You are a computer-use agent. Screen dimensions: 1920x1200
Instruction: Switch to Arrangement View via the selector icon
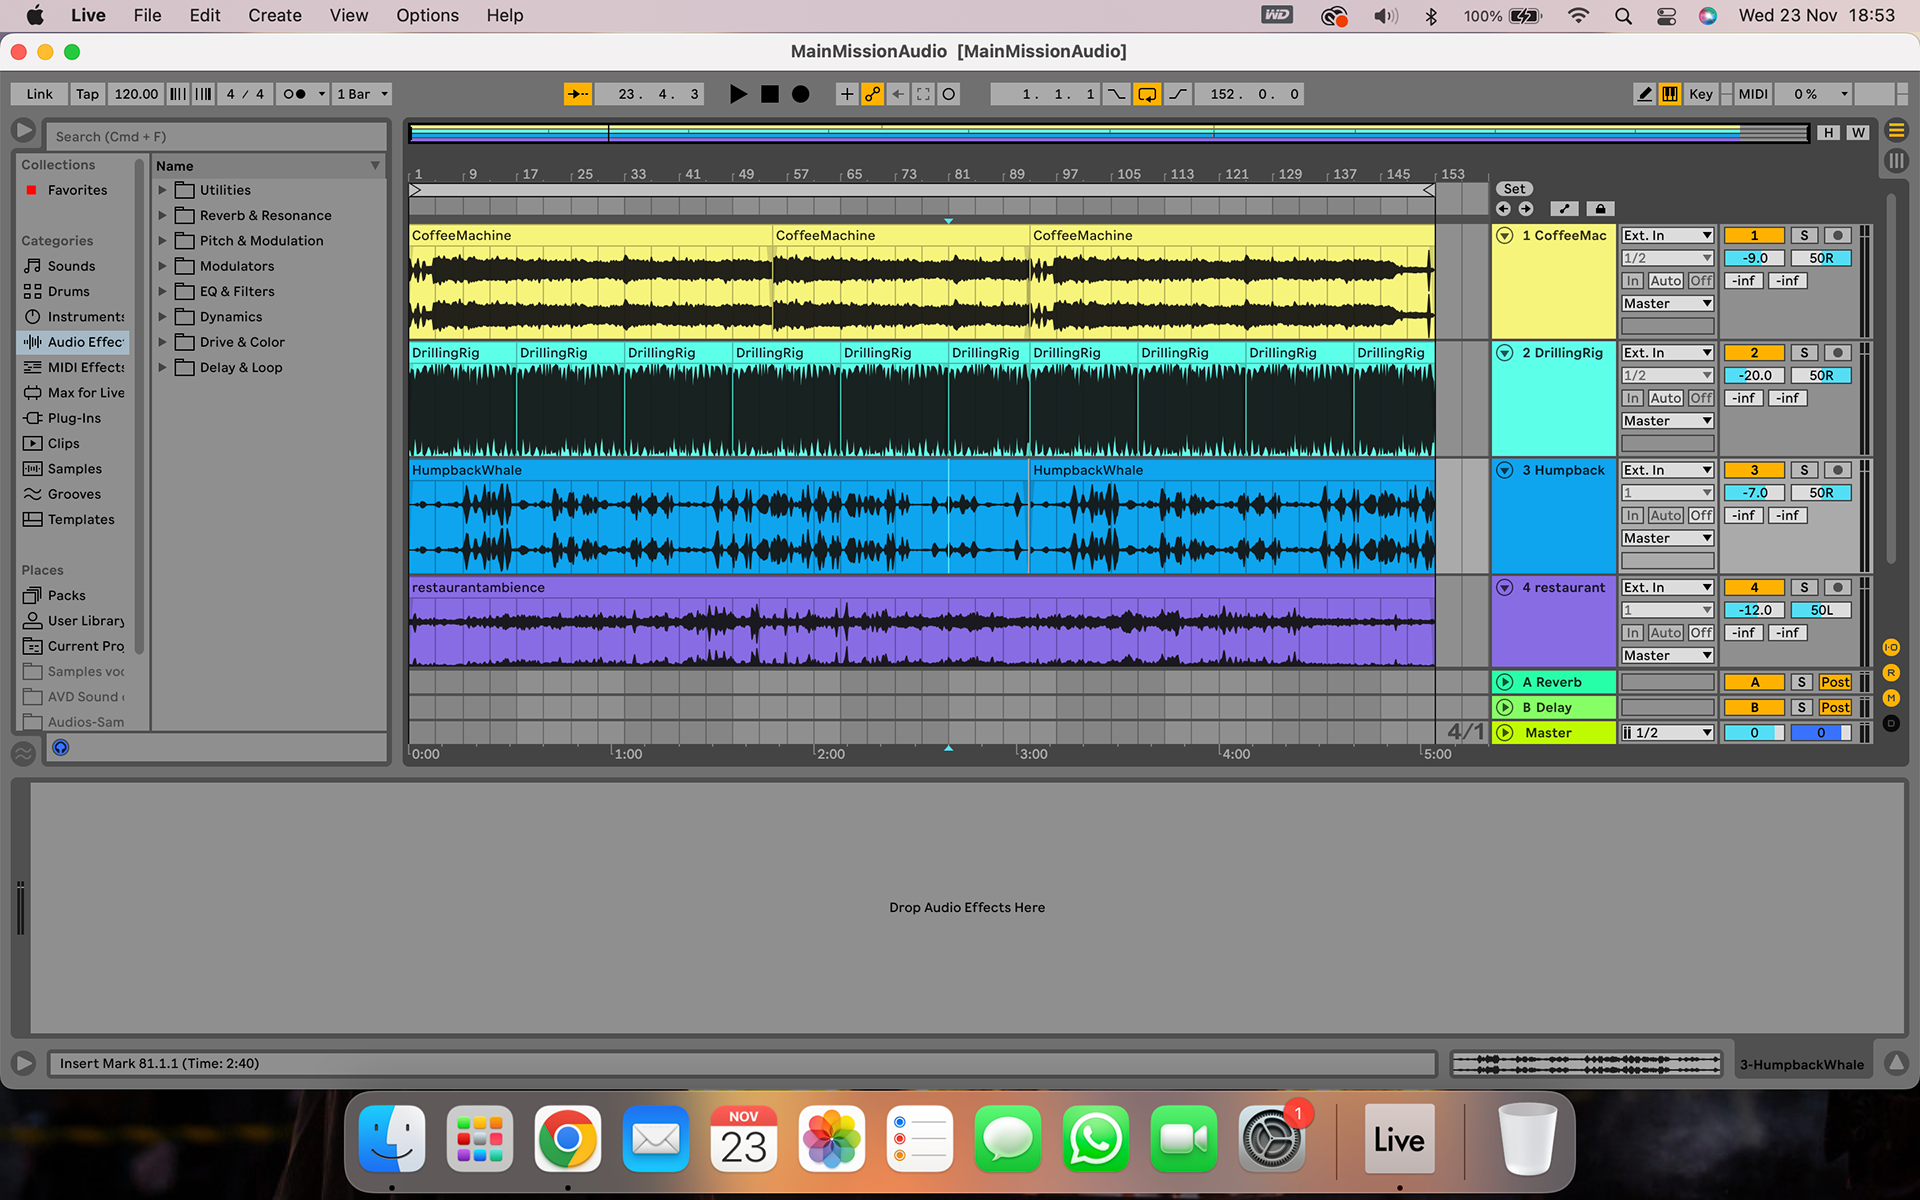pos(1896,131)
